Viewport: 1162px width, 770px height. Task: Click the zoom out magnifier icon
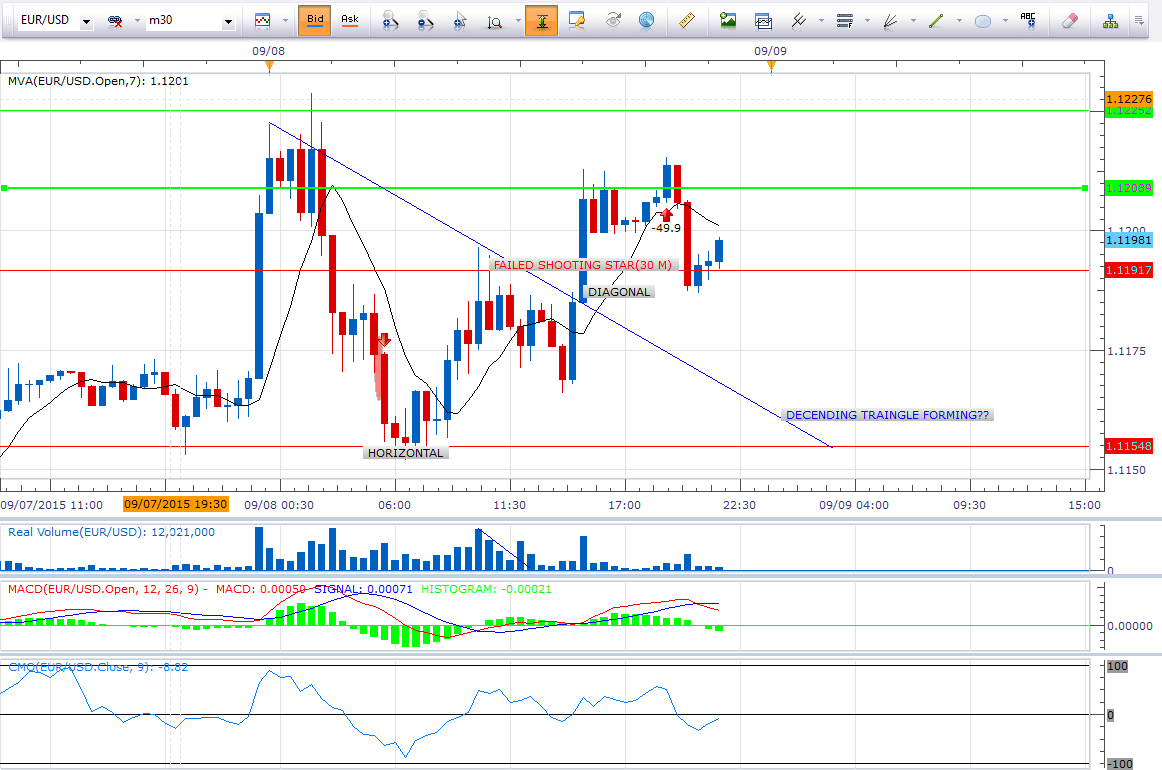426,19
